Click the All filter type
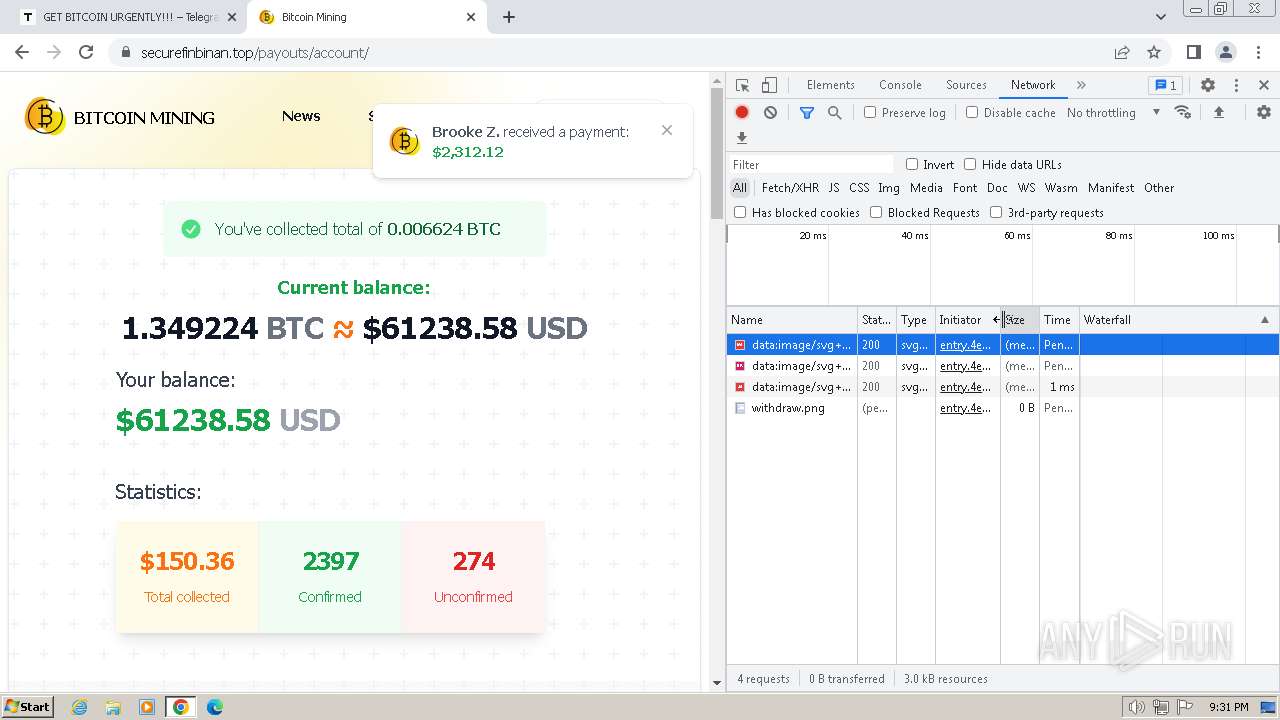The height and width of the screenshot is (720, 1280). (x=740, y=188)
